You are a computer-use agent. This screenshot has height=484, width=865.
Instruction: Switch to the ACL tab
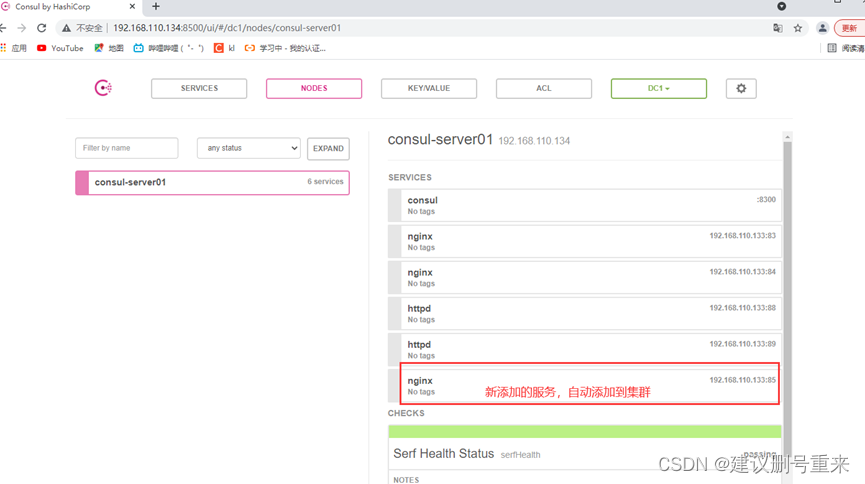point(544,88)
